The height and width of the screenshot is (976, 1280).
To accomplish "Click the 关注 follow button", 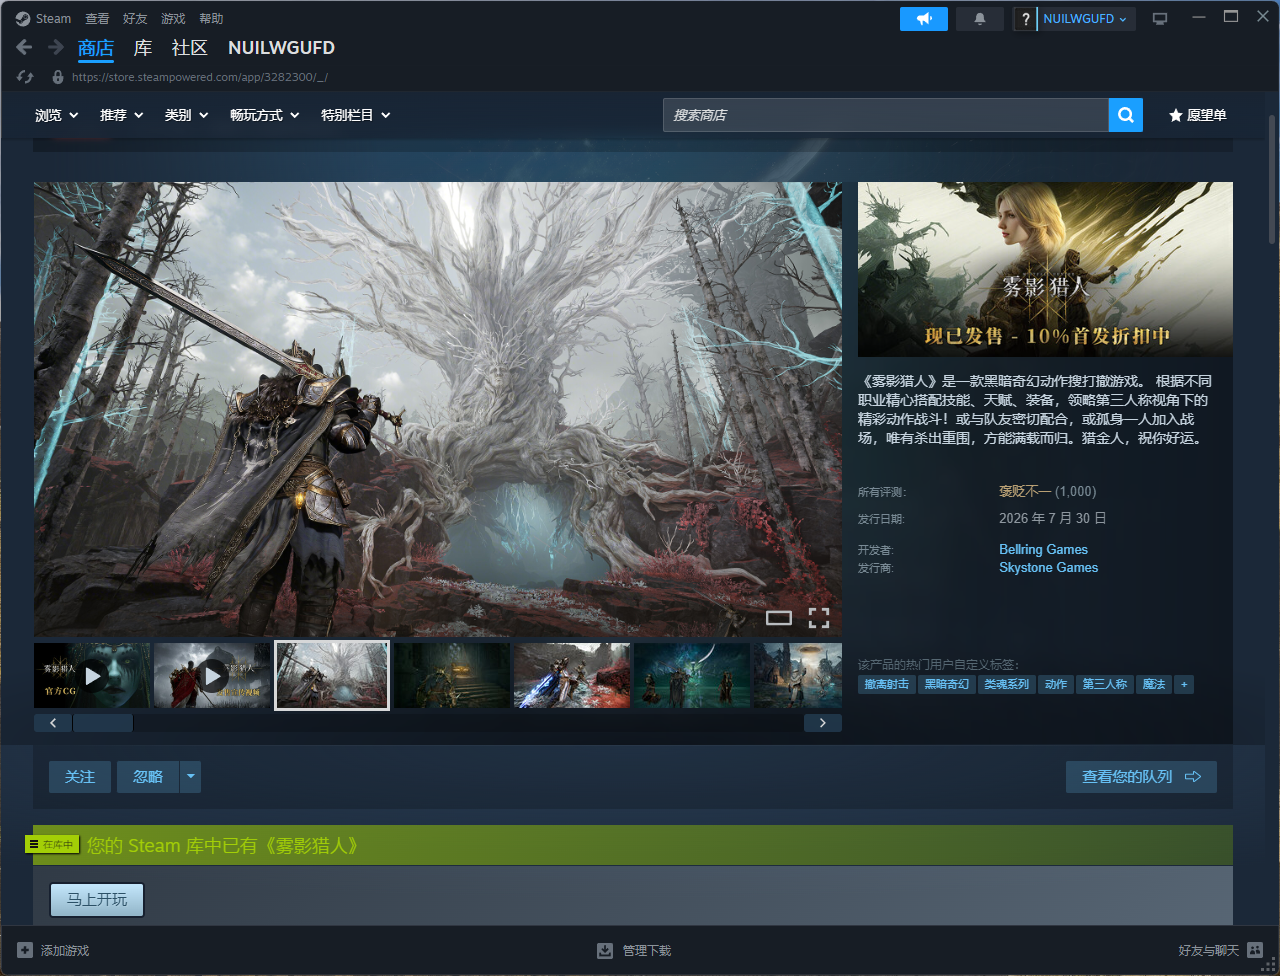I will [x=80, y=777].
